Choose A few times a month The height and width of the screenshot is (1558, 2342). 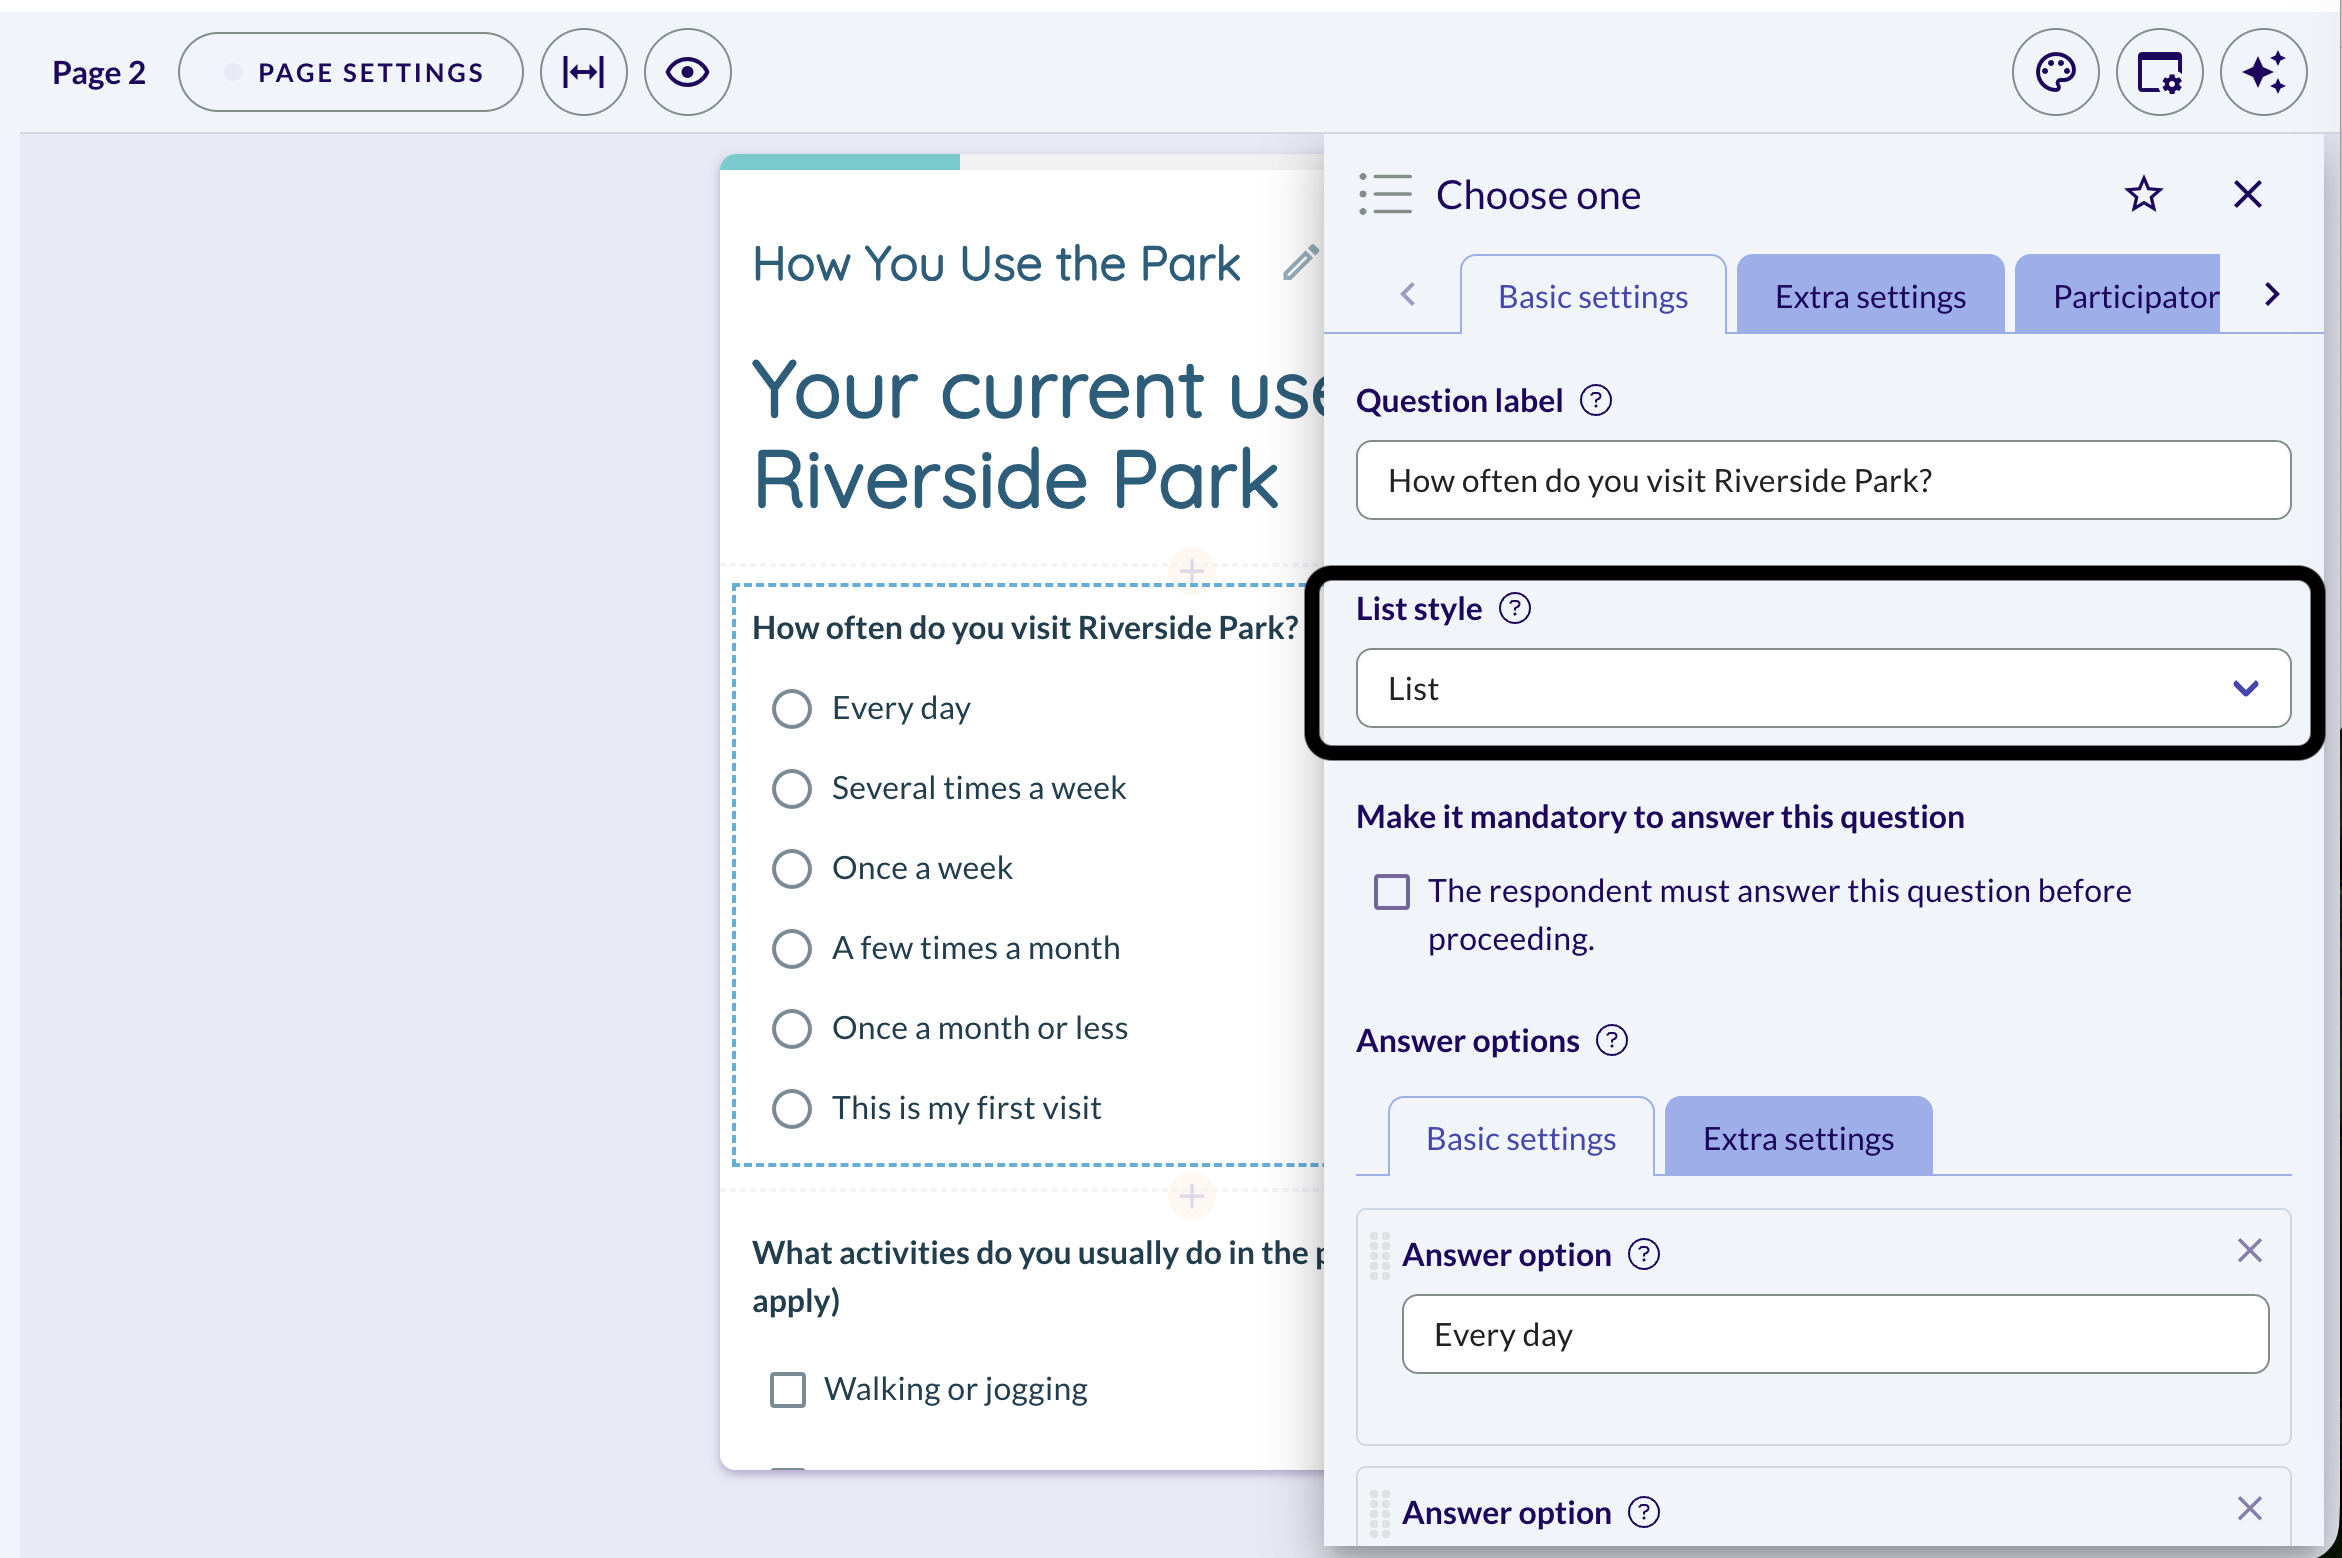(791, 948)
